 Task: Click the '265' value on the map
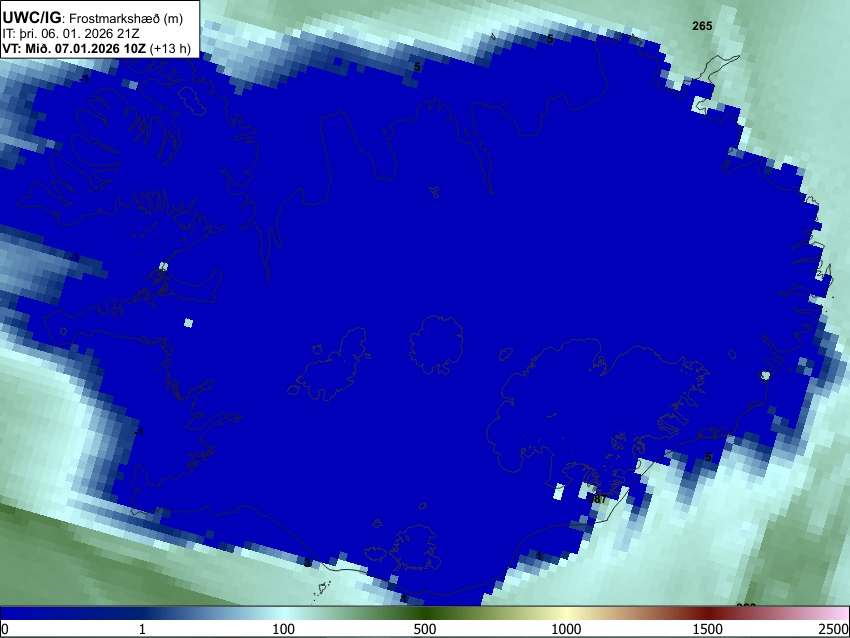702,25
